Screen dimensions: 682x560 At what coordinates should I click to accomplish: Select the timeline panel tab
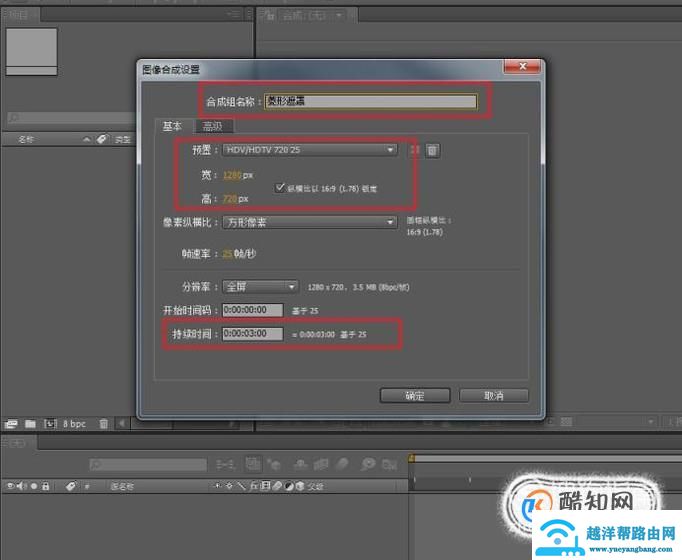click(x=18, y=443)
